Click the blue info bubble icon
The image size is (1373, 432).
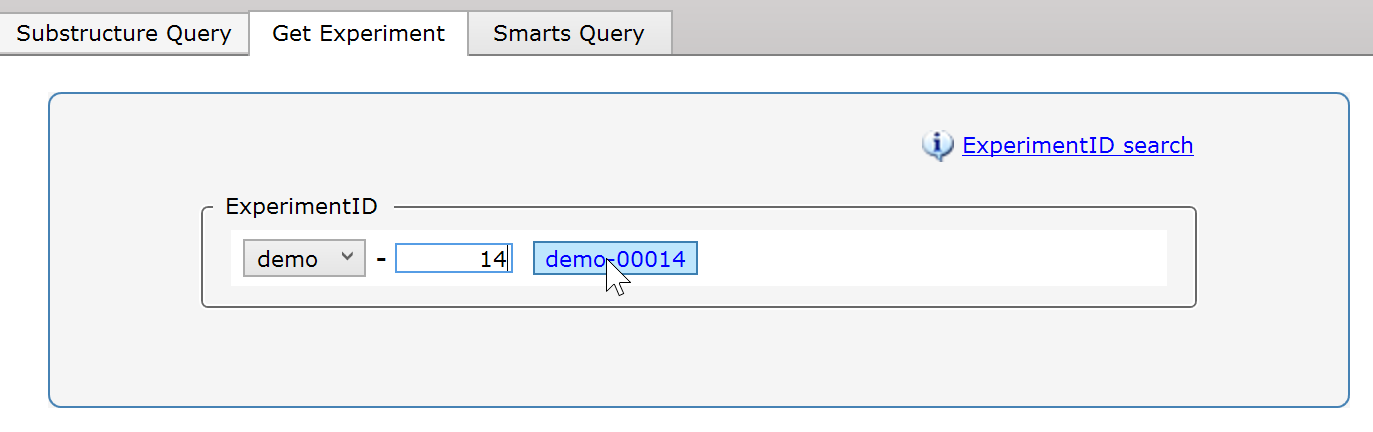tap(936, 146)
